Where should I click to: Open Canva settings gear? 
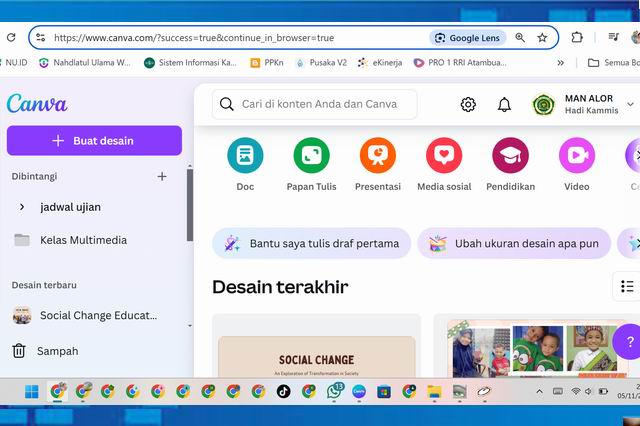468,104
